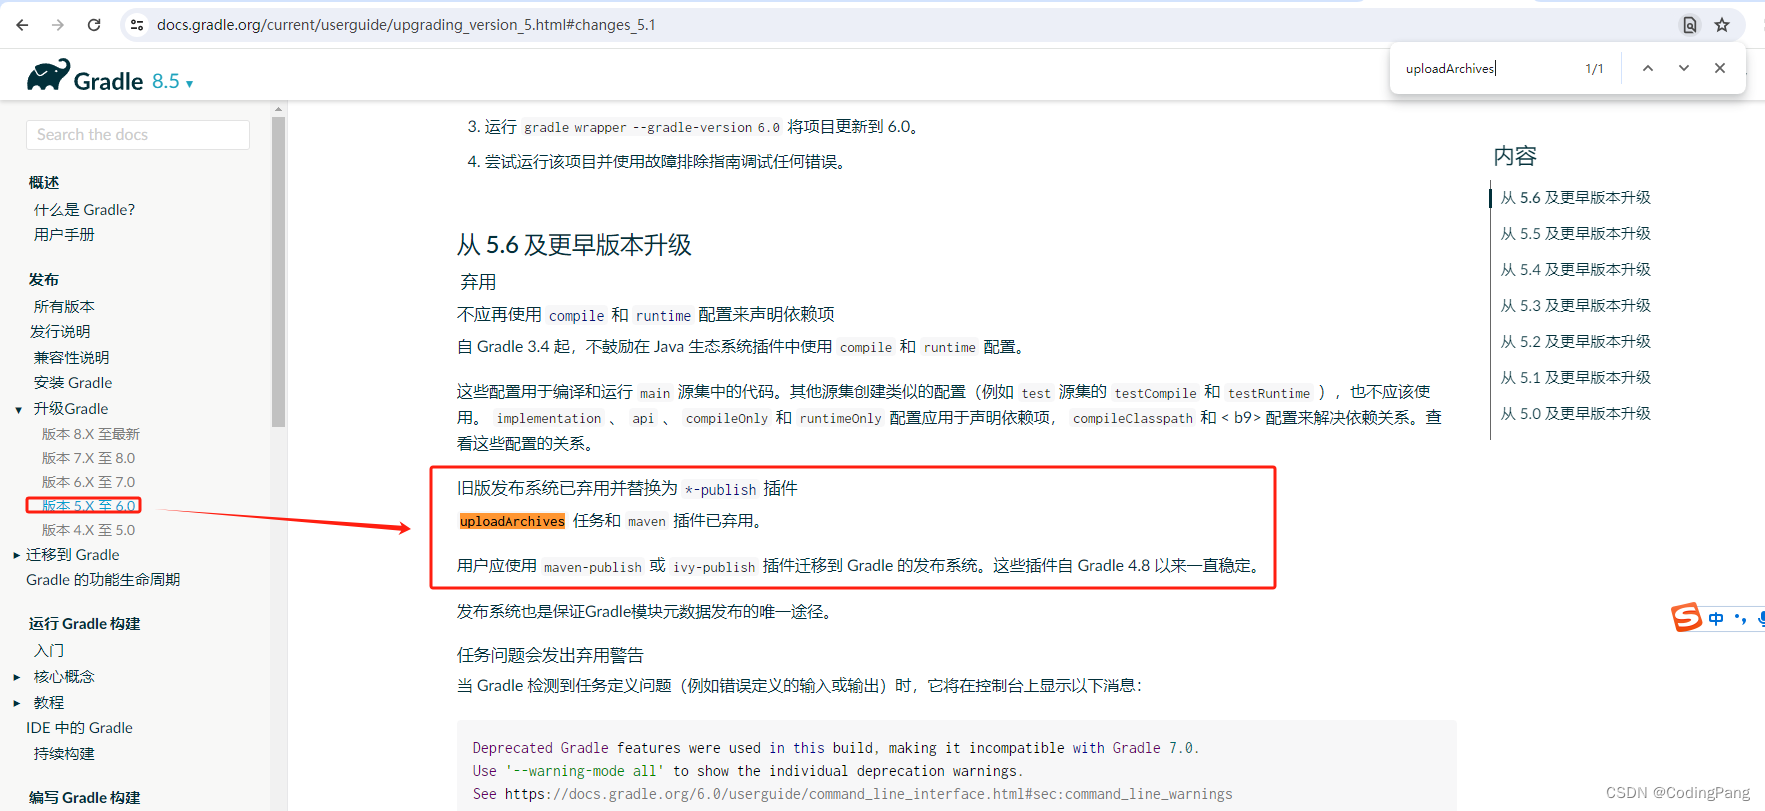Go back to previous page

coord(22,25)
